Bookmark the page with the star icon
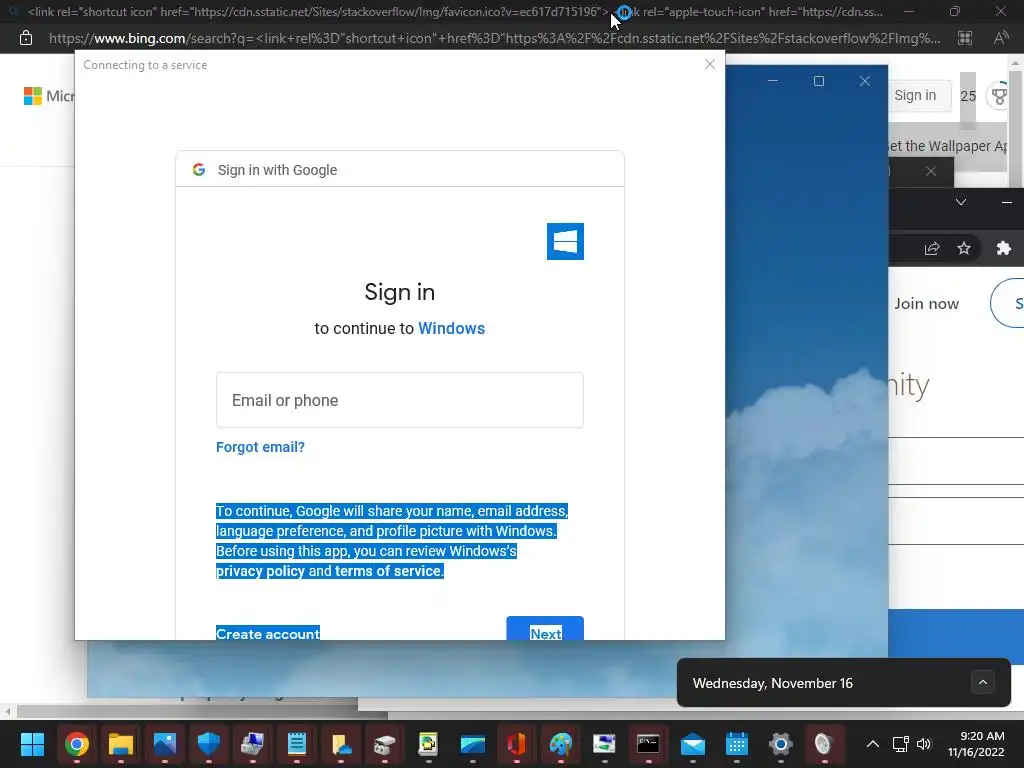 964,248
